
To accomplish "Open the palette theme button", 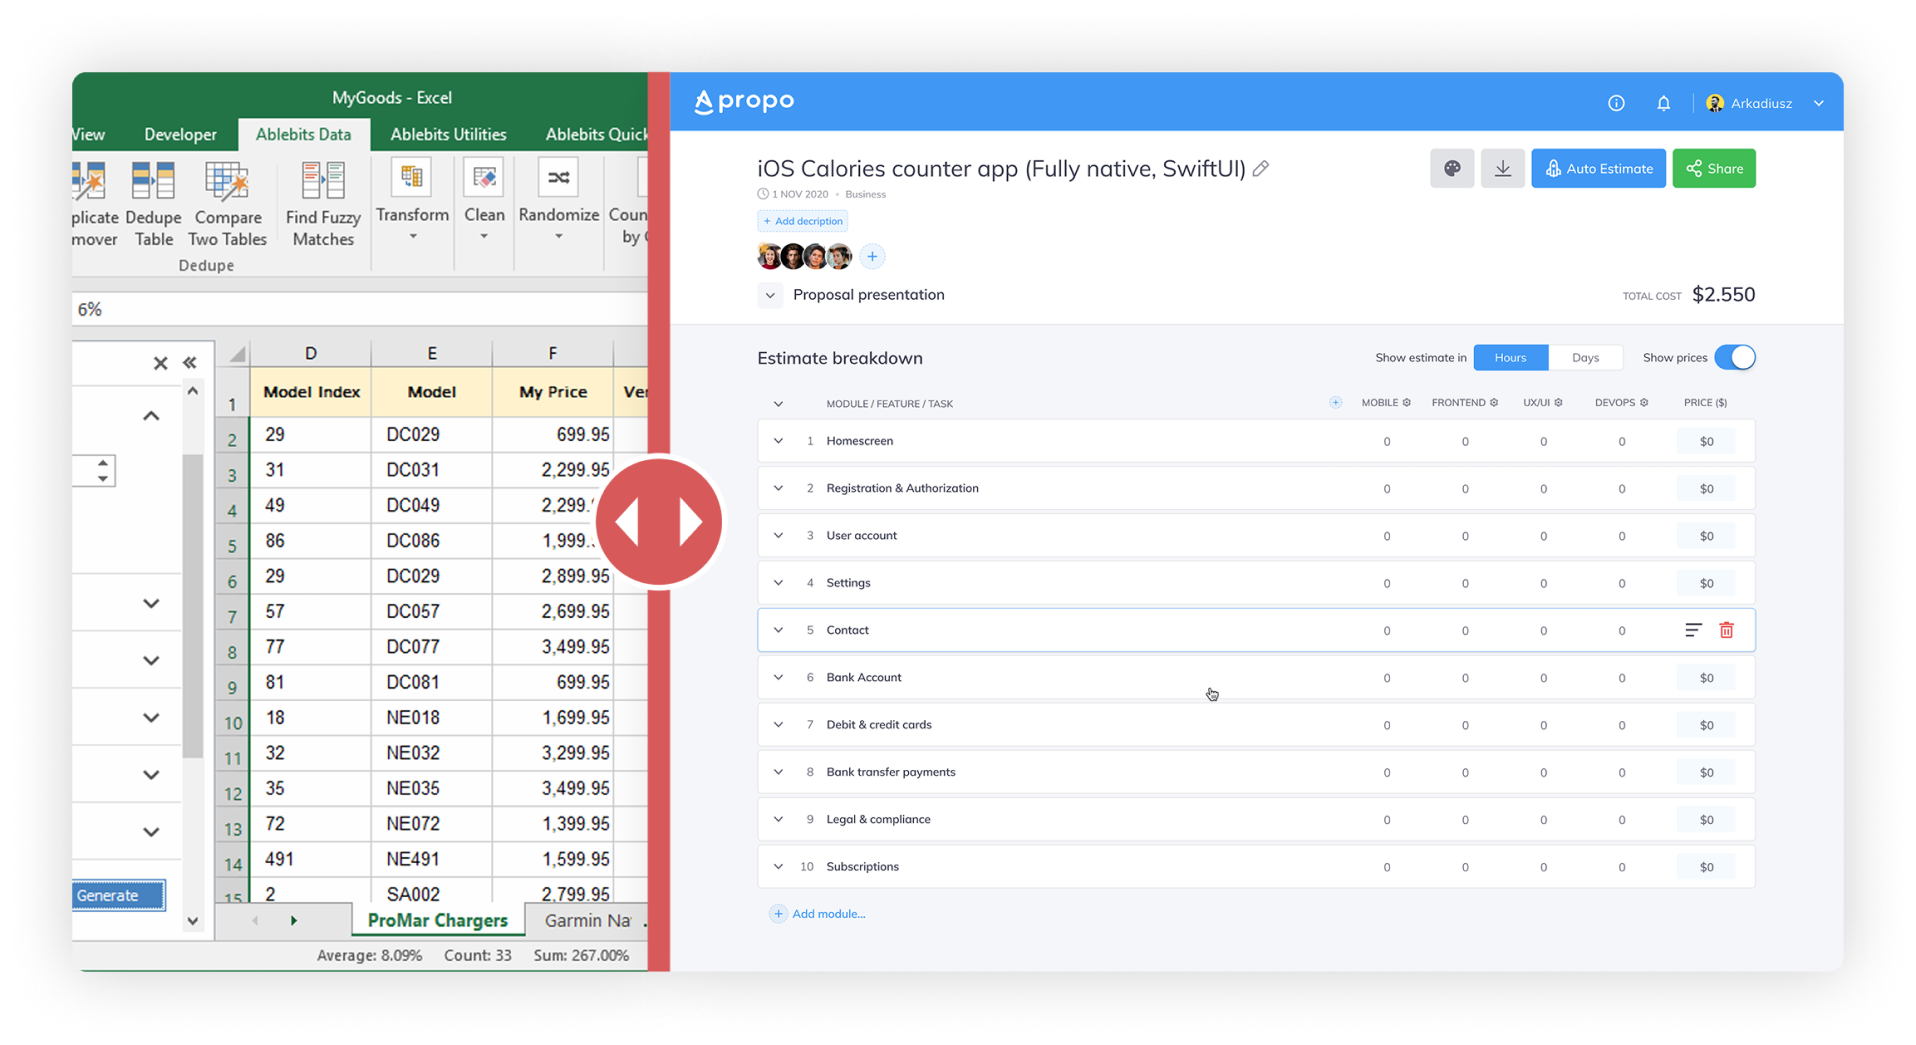I will (x=1452, y=169).
